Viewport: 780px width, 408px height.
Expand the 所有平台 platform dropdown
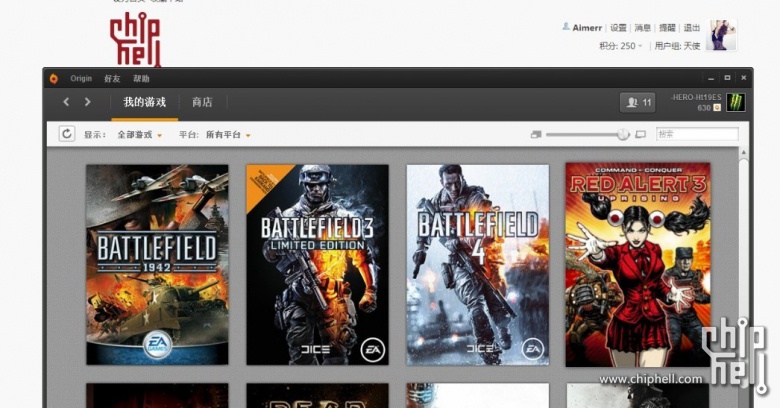point(228,135)
